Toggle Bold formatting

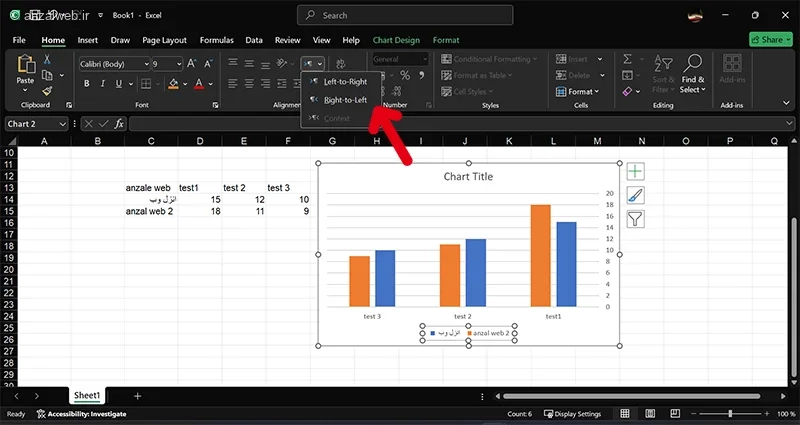click(x=87, y=84)
